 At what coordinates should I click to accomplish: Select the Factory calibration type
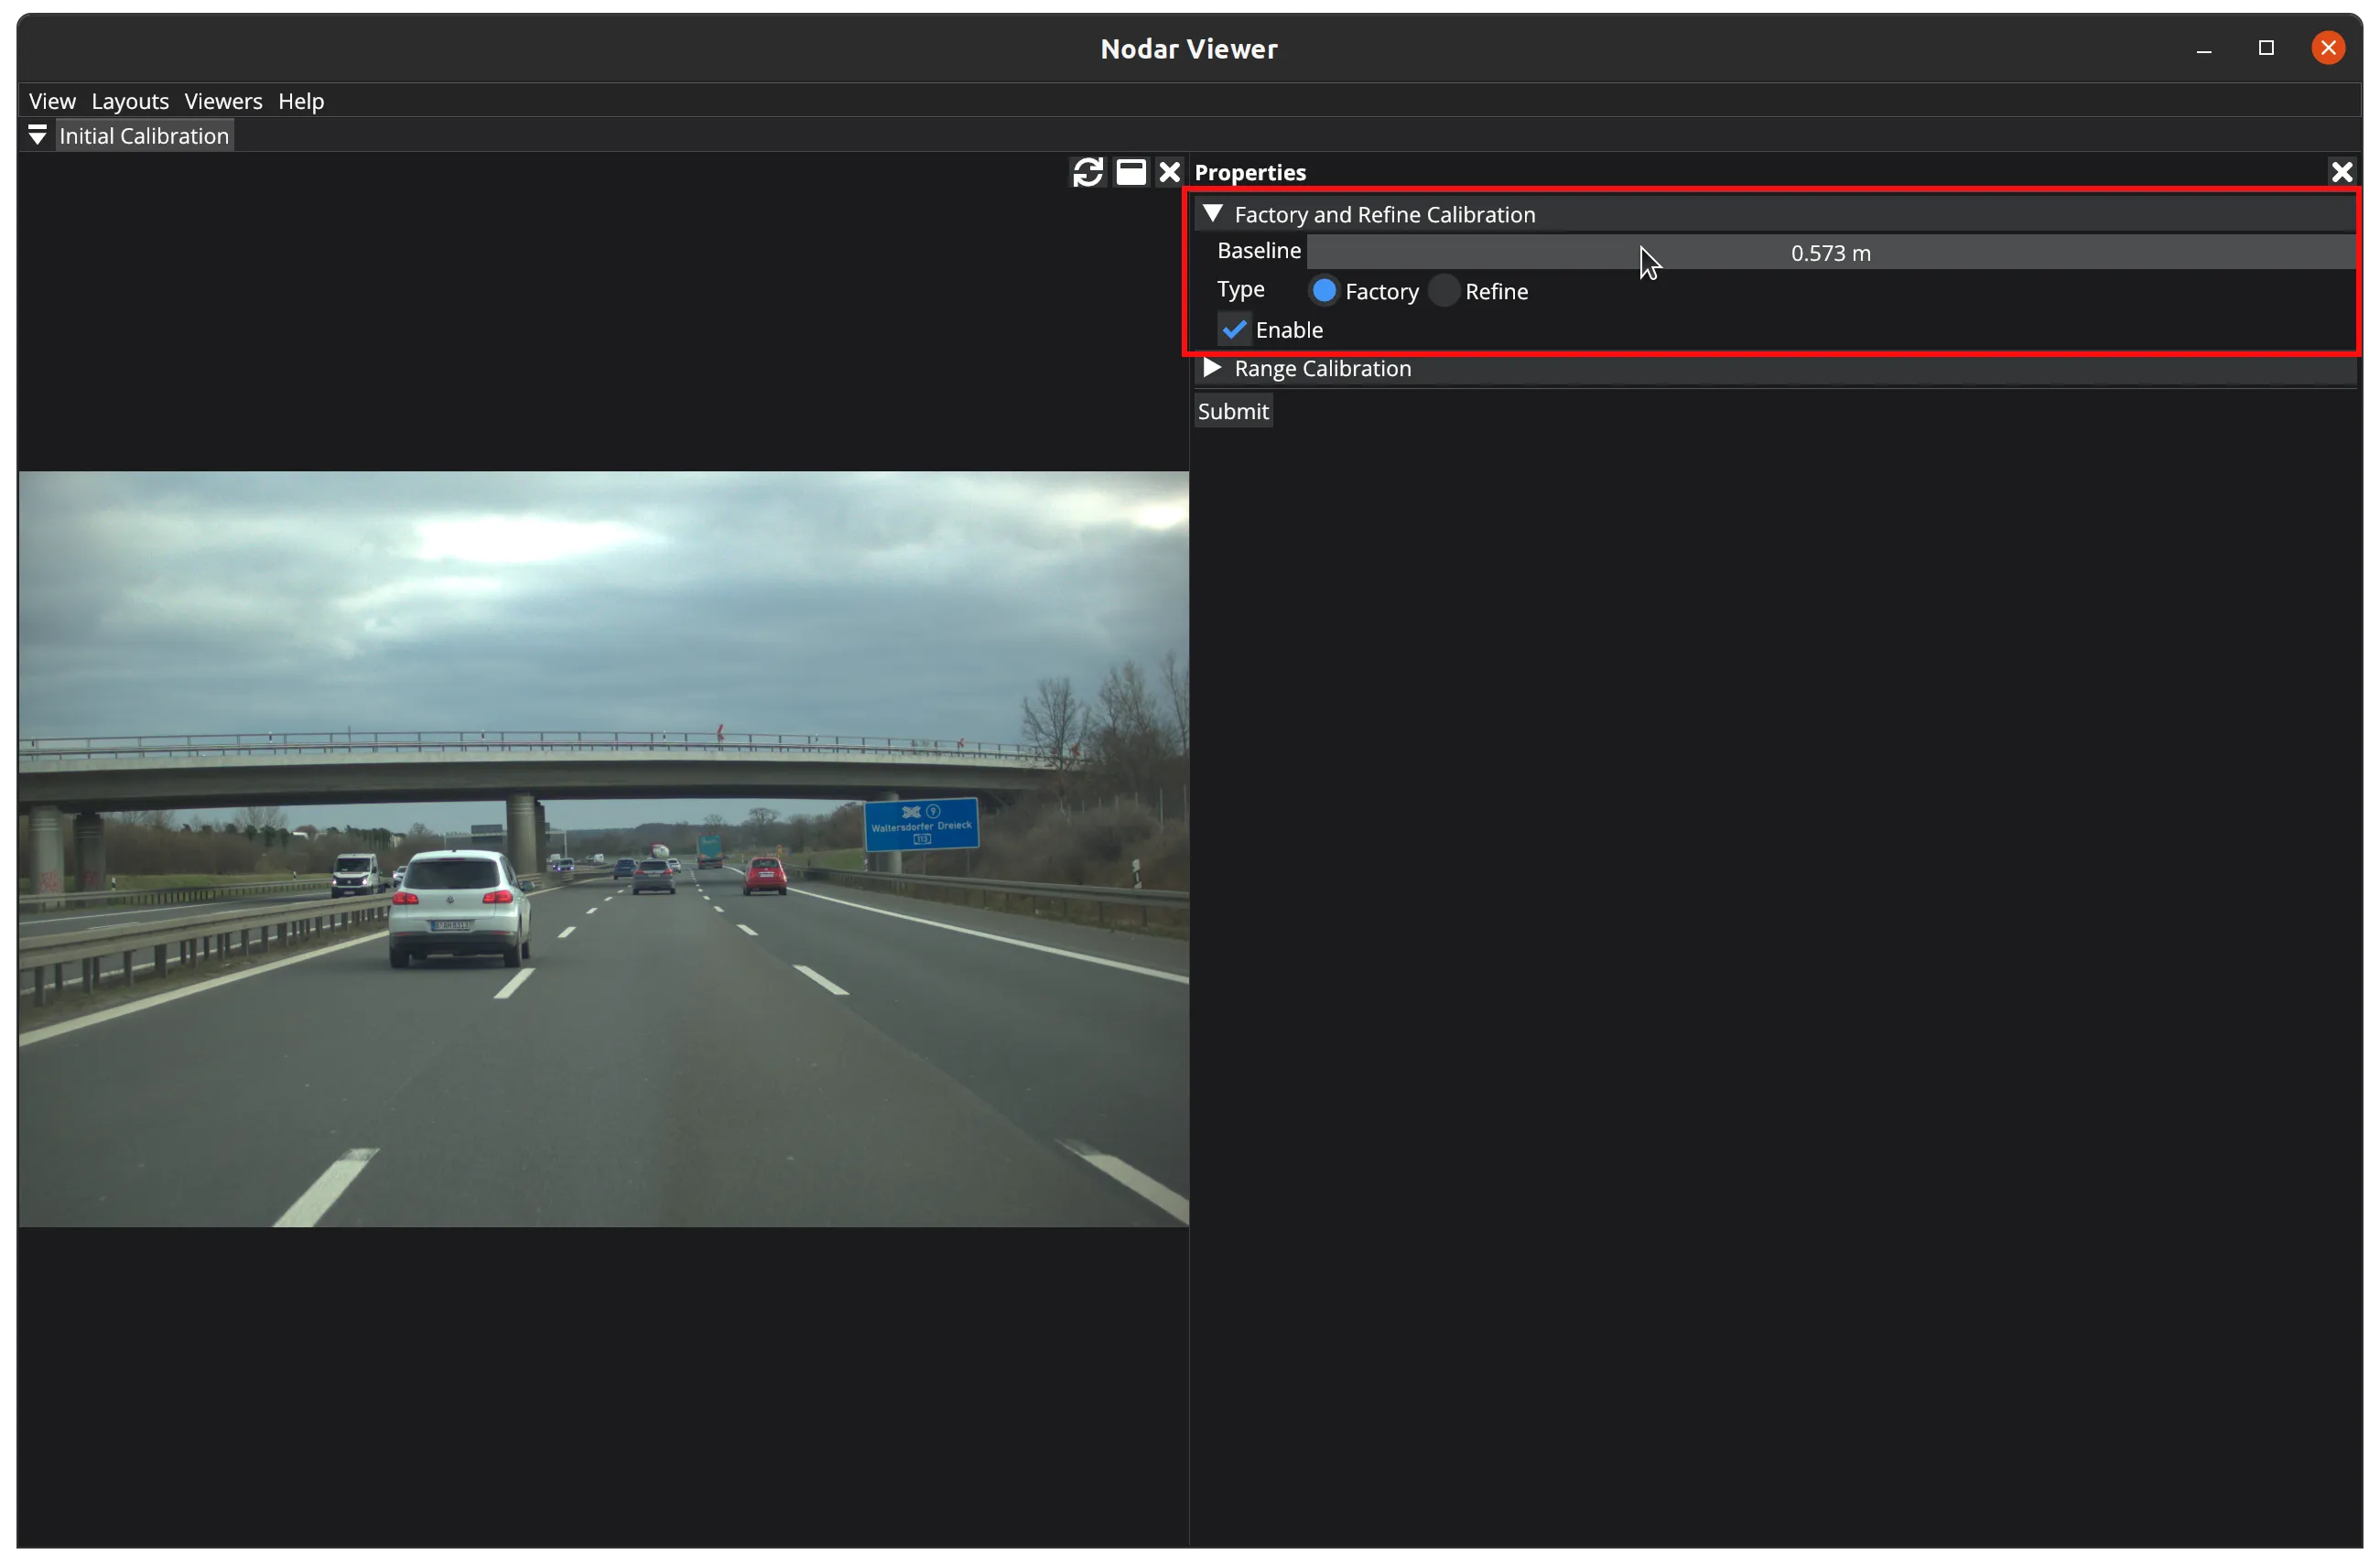[1324, 291]
